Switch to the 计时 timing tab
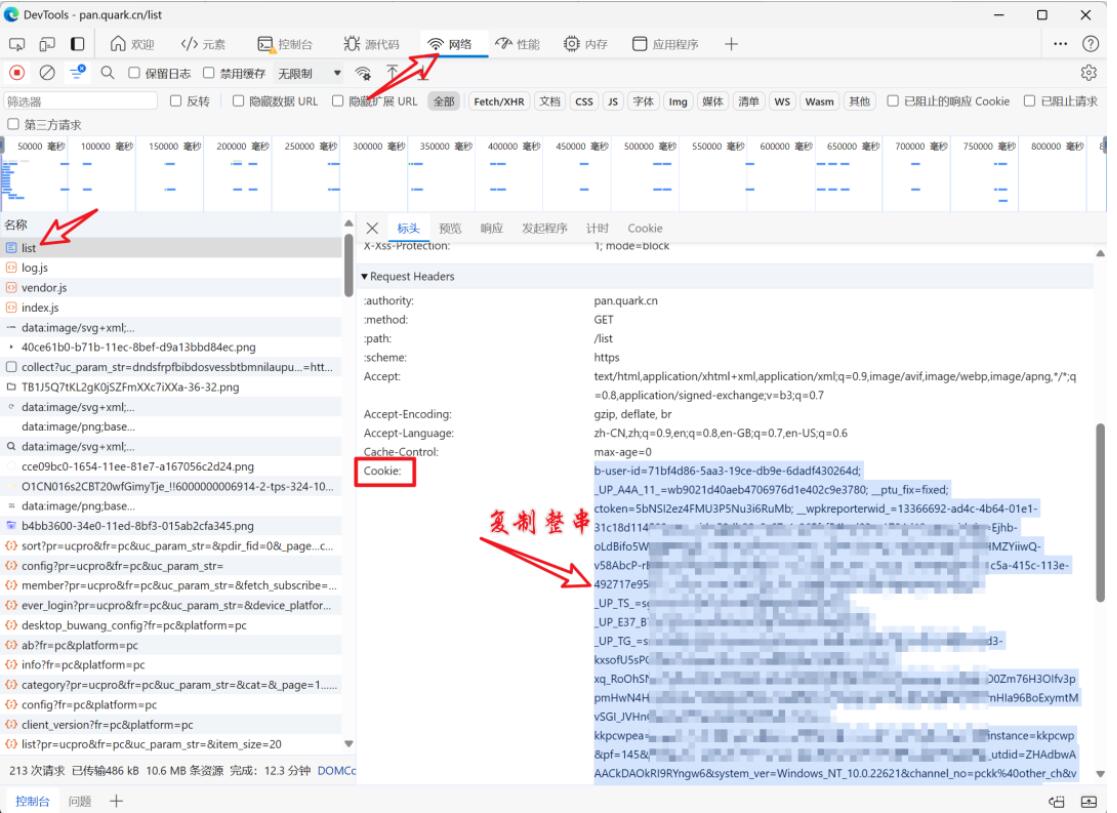This screenshot has width=1117, height=813. 597,228
